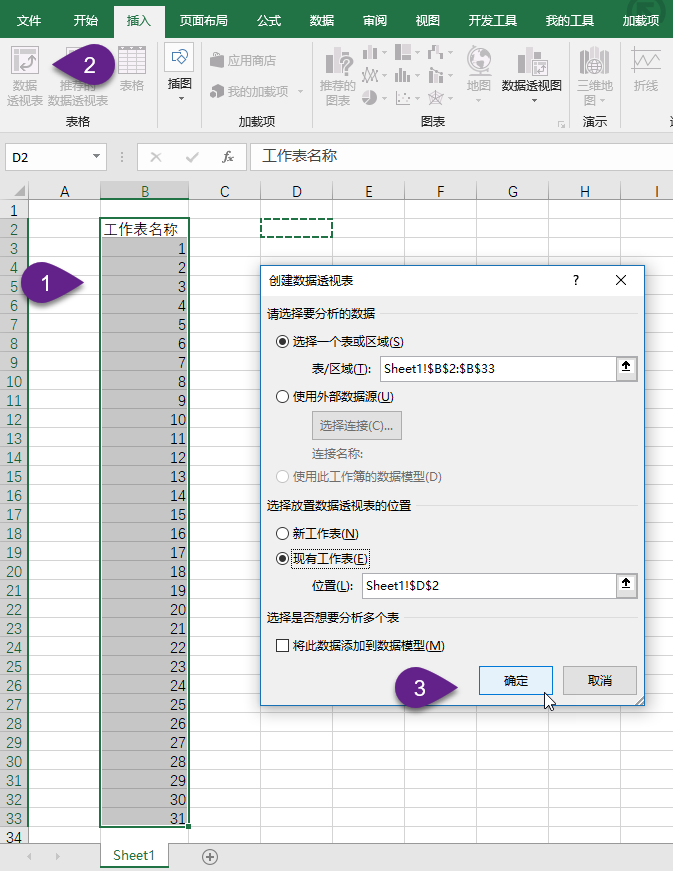Click the Table (表格) icon in ribbon
Viewport: 673px width, 871px height.
click(132, 70)
